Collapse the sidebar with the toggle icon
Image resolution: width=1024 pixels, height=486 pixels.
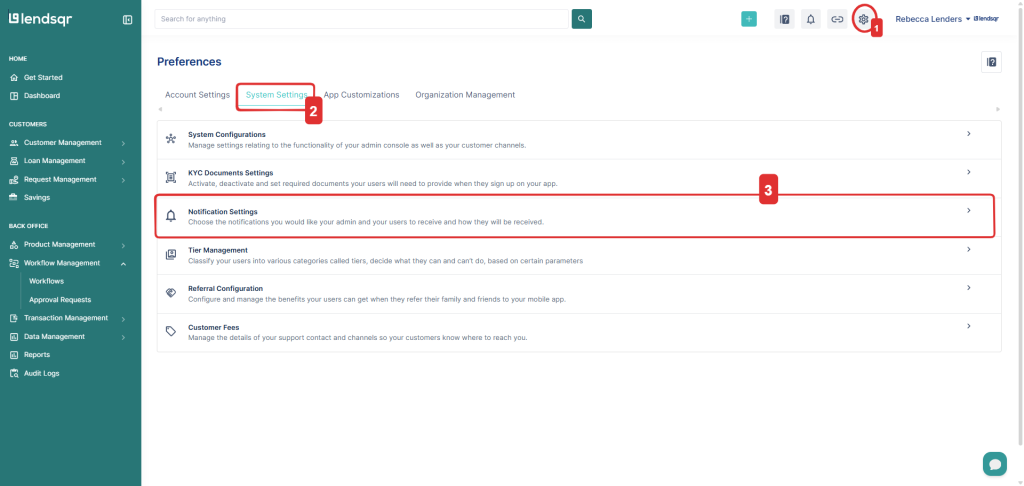coord(127,19)
